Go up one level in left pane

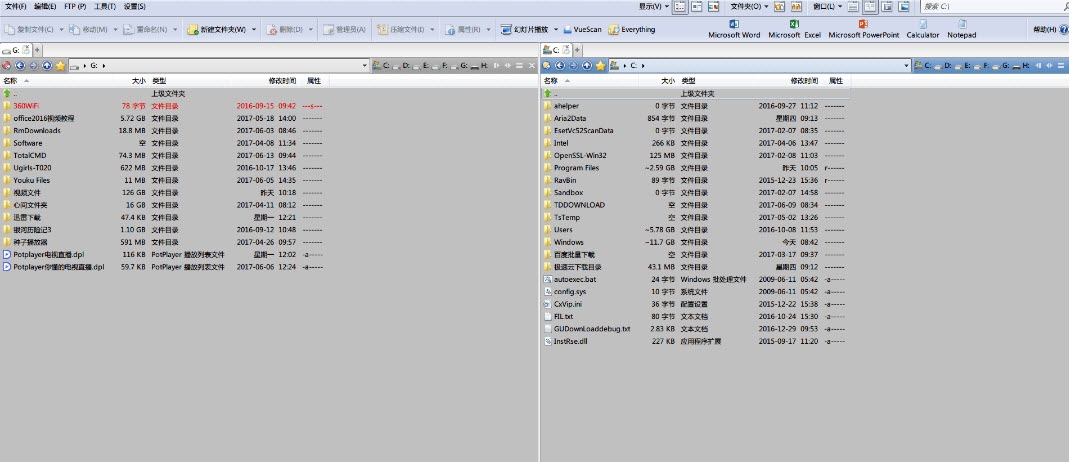46,65
